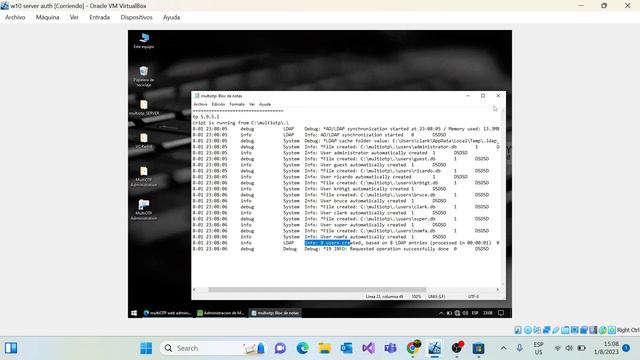The height and width of the screenshot is (360, 640).
Task: Open Notepad's Edición menu
Action: [x=218, y=104]
